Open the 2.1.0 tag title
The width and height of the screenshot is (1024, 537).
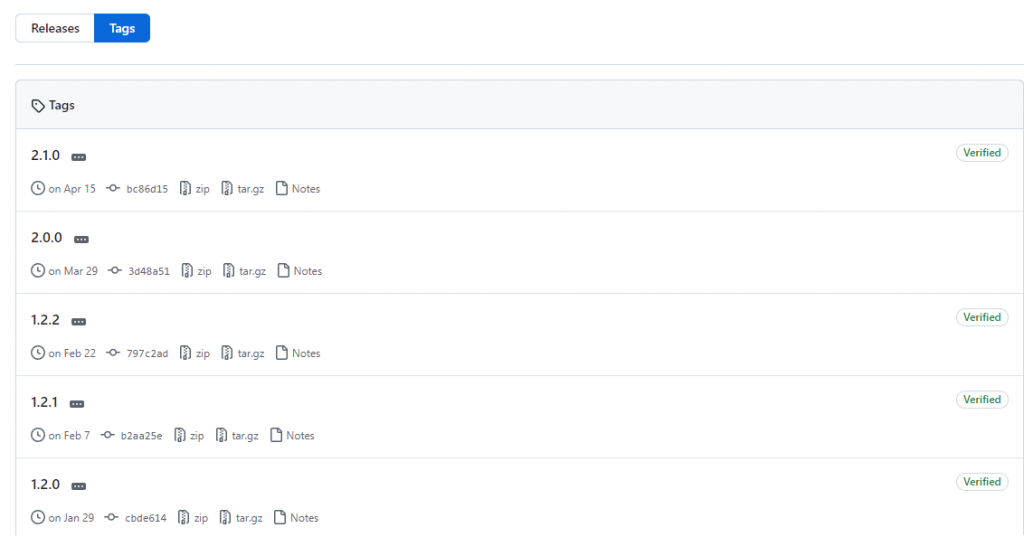45,155
